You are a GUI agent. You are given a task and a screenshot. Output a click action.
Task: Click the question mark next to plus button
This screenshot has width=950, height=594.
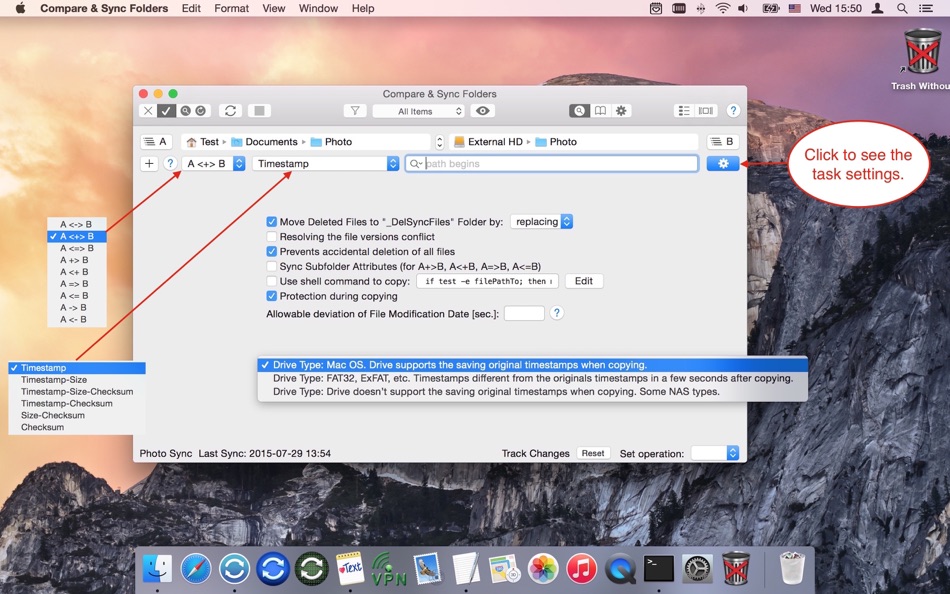coord(170,164)
